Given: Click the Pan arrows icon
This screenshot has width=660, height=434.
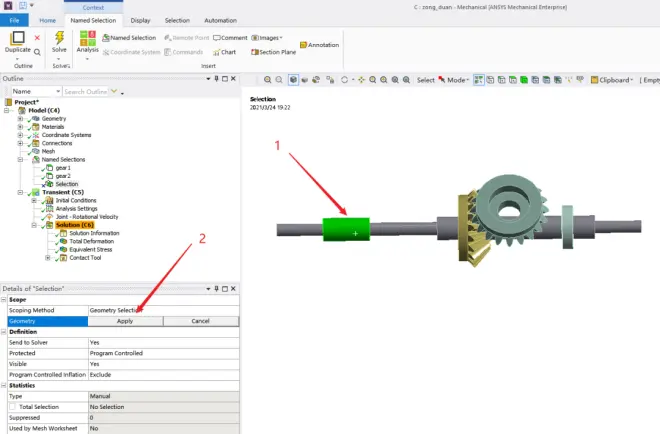Looking at the screenshot, I should 361,80.
